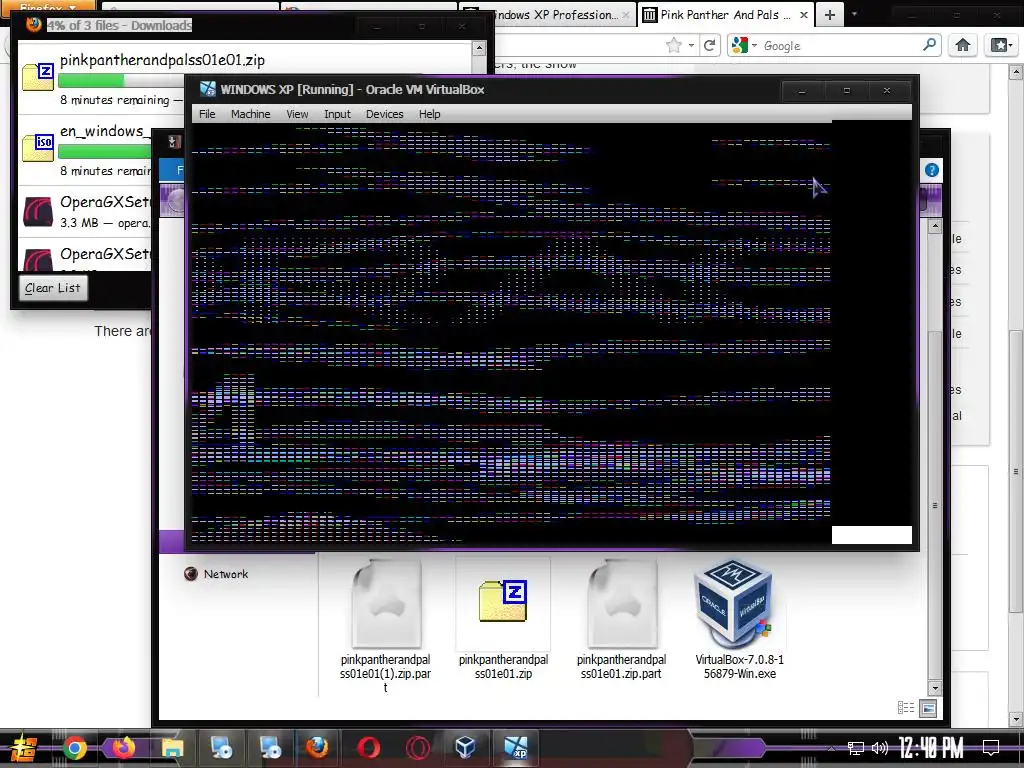Click the en_windows iso download icon
Viewport: 1024px width, 768px height.
click(x=37, y=148)
